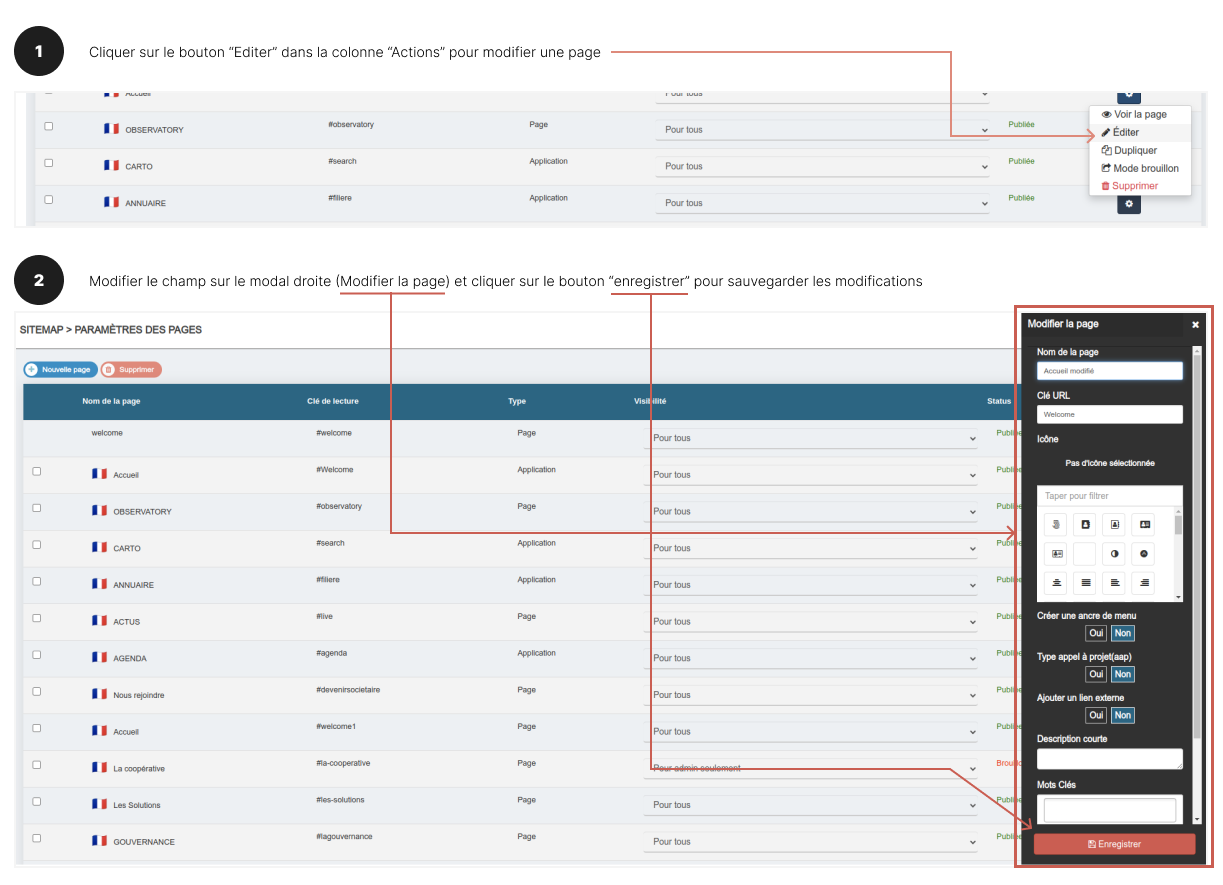
Task: Choose the half-circle adjust icon
Action: pos(1114,553)
